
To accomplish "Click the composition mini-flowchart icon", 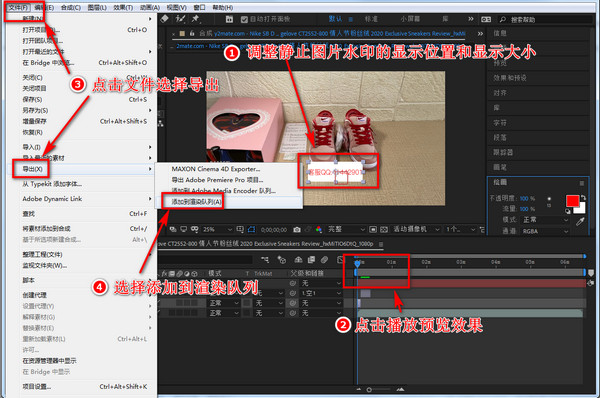I will 265,260.
